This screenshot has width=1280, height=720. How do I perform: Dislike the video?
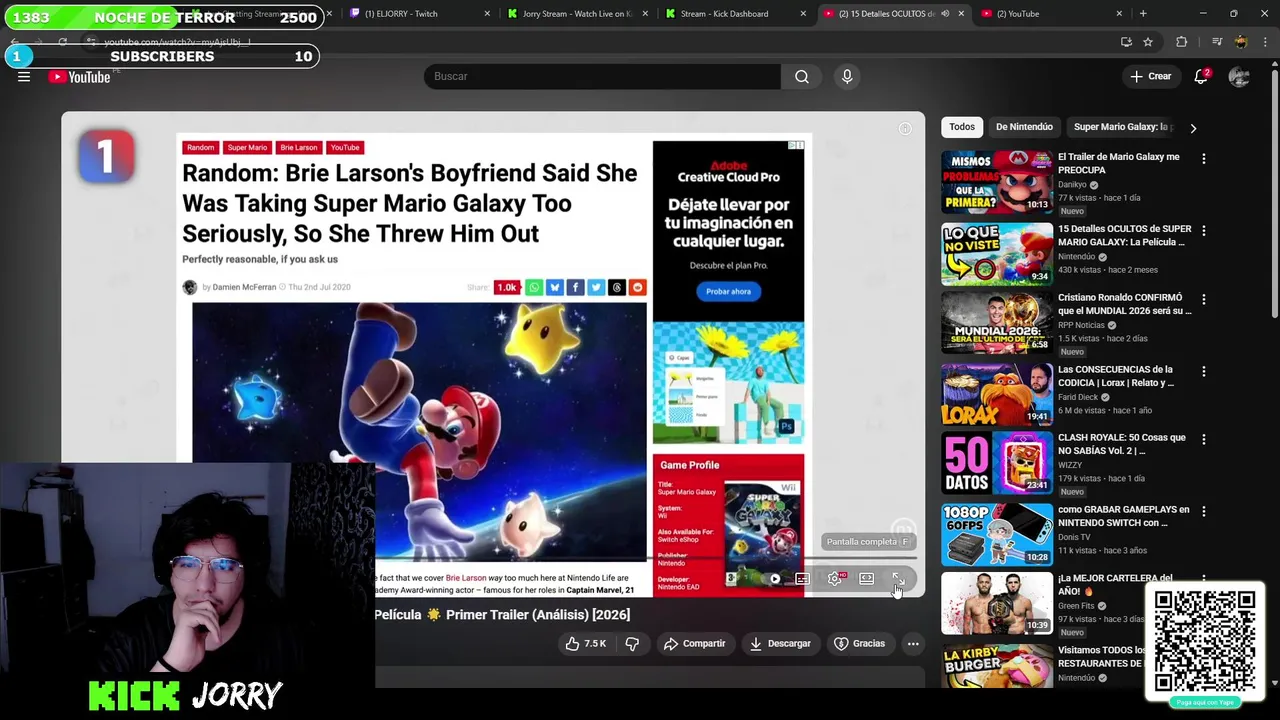pyautogui.click(x=632, y=644)
